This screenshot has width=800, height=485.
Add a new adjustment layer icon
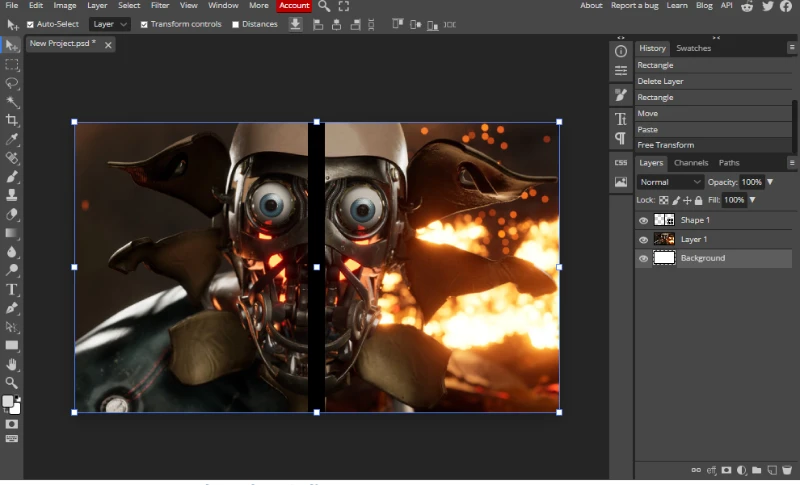coord(742,470)
